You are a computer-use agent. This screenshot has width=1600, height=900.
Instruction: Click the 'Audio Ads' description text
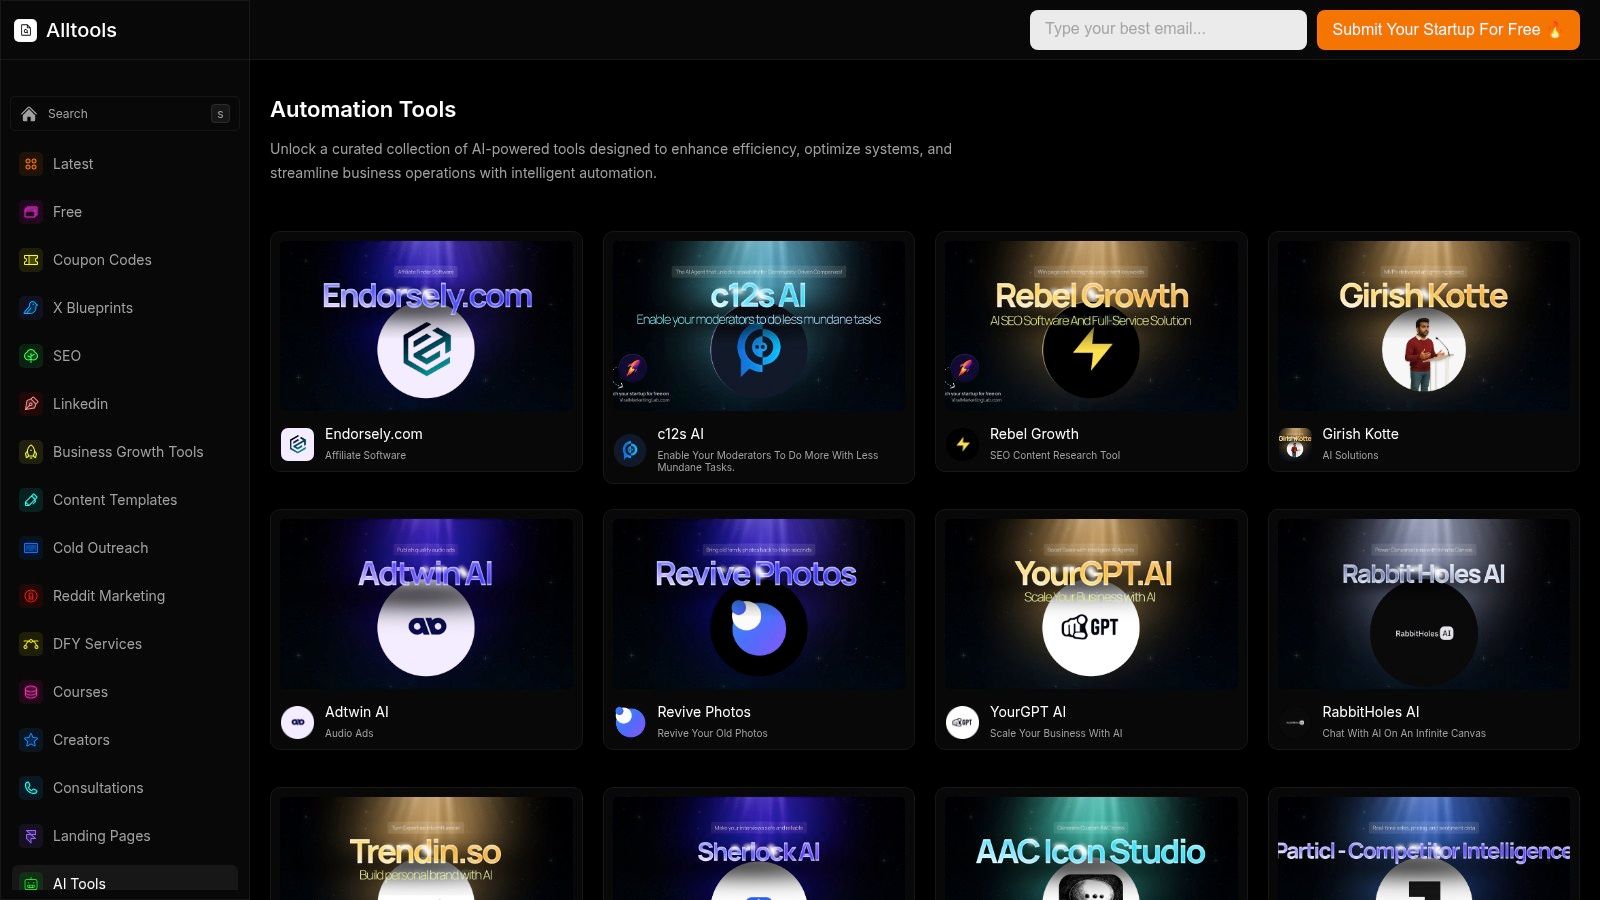[x=349, y=733]
